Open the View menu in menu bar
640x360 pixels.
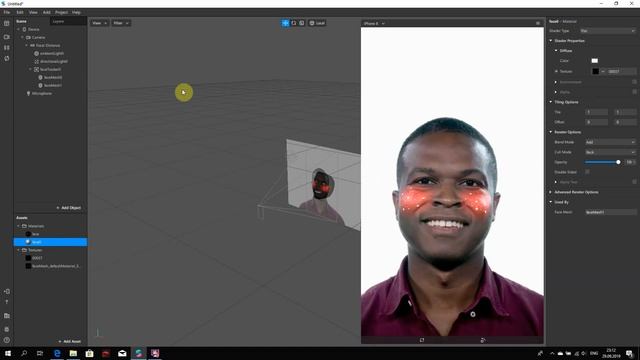tap(33, 12)
